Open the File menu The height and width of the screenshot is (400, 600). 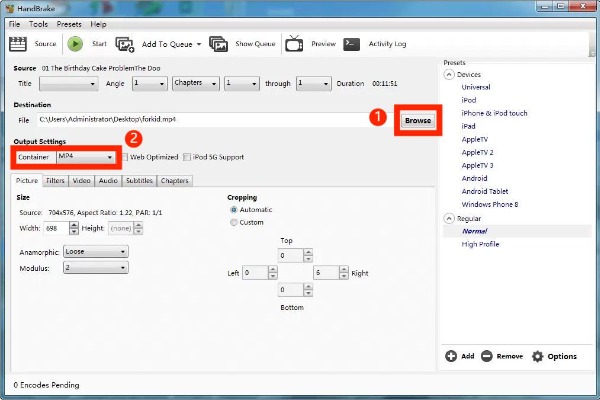[x=15, y=24]
